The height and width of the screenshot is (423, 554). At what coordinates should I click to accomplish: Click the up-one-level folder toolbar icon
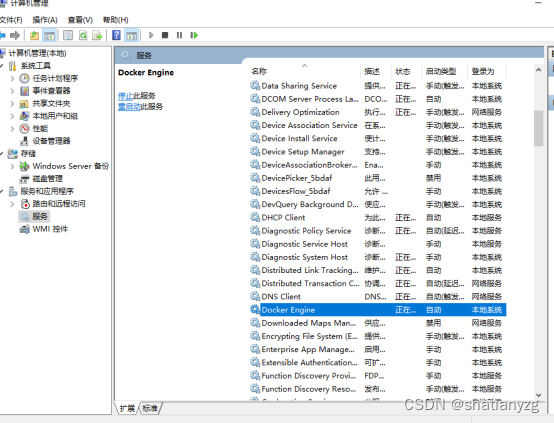click(34, 35)
